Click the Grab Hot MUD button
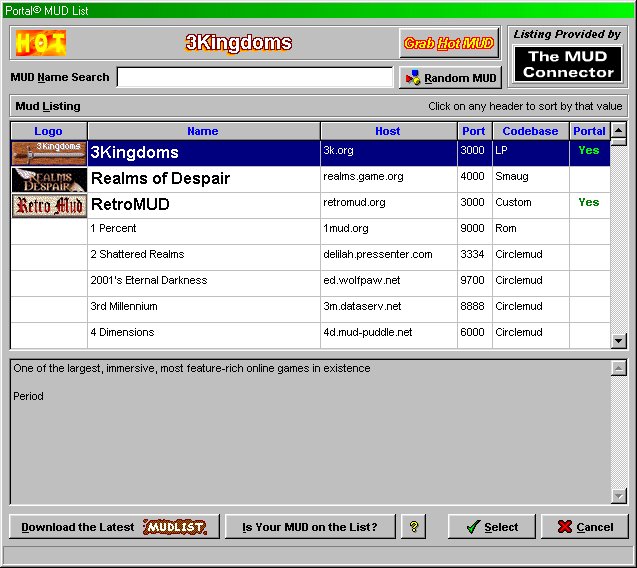The width and height of the screenshot is (637, 568). pos(449,43)
